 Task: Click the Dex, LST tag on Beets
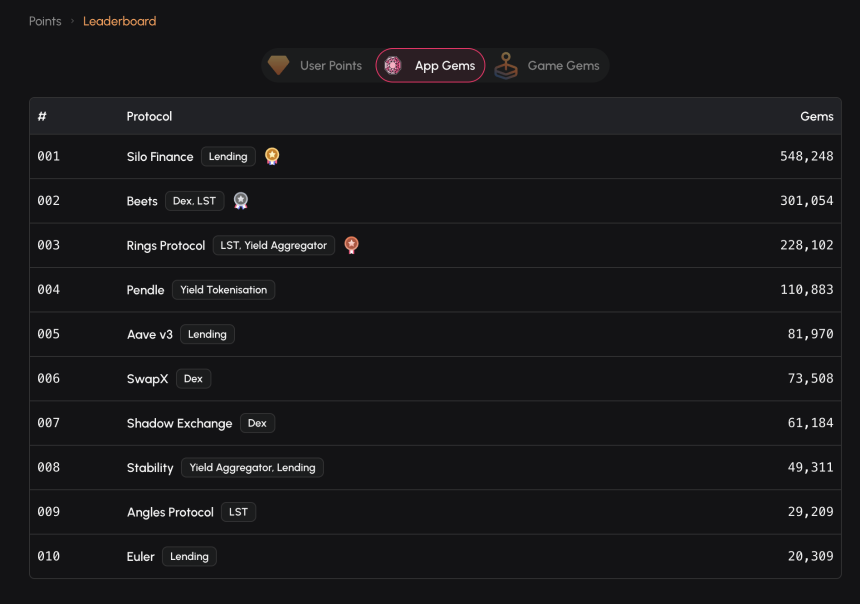(195, 201)
